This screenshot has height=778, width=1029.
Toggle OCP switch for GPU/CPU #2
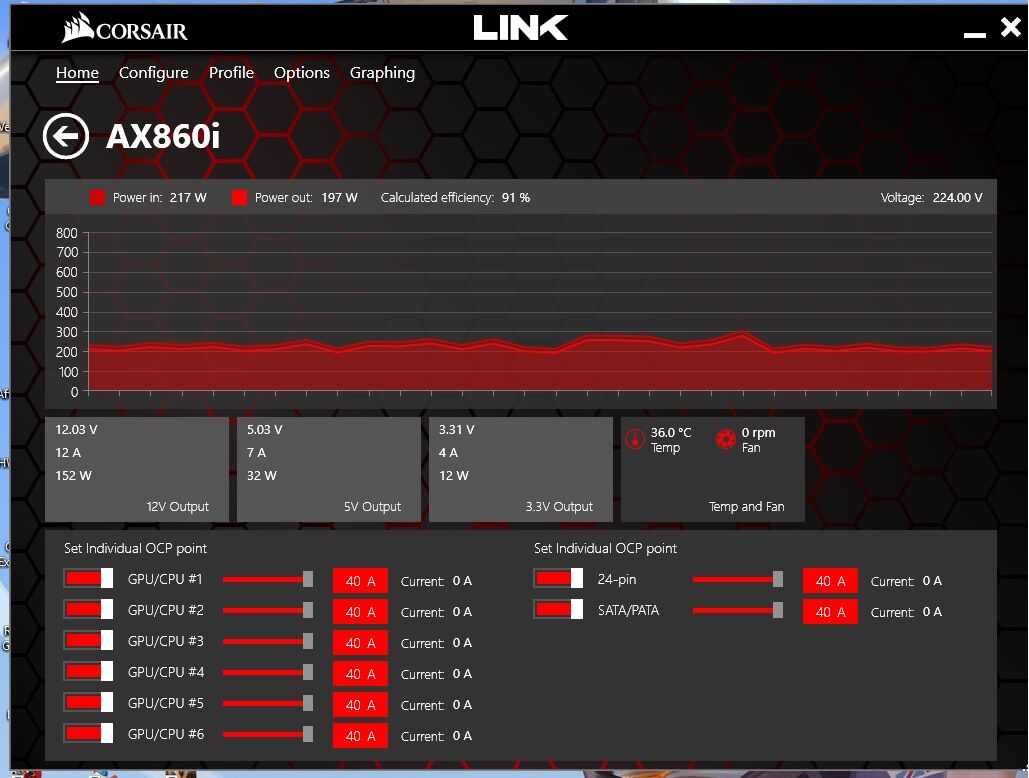[x=89, y=609]
